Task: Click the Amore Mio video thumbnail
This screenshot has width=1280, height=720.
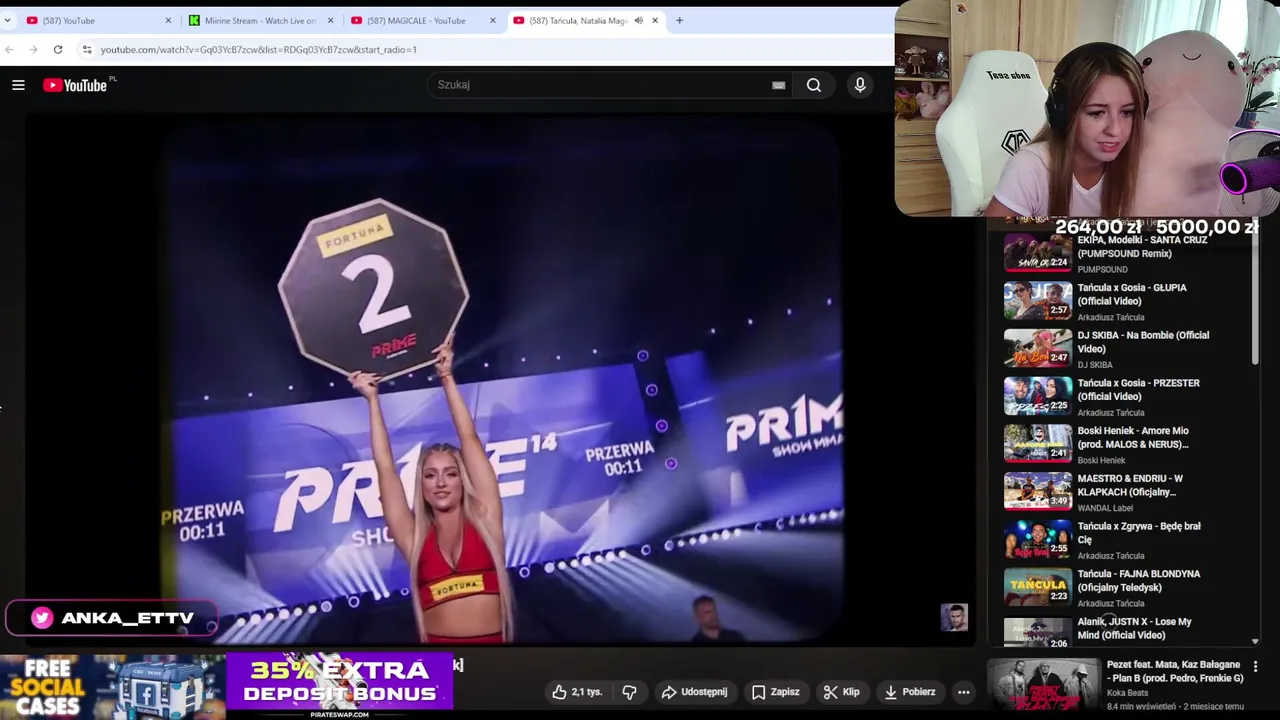Action: 1038,444
